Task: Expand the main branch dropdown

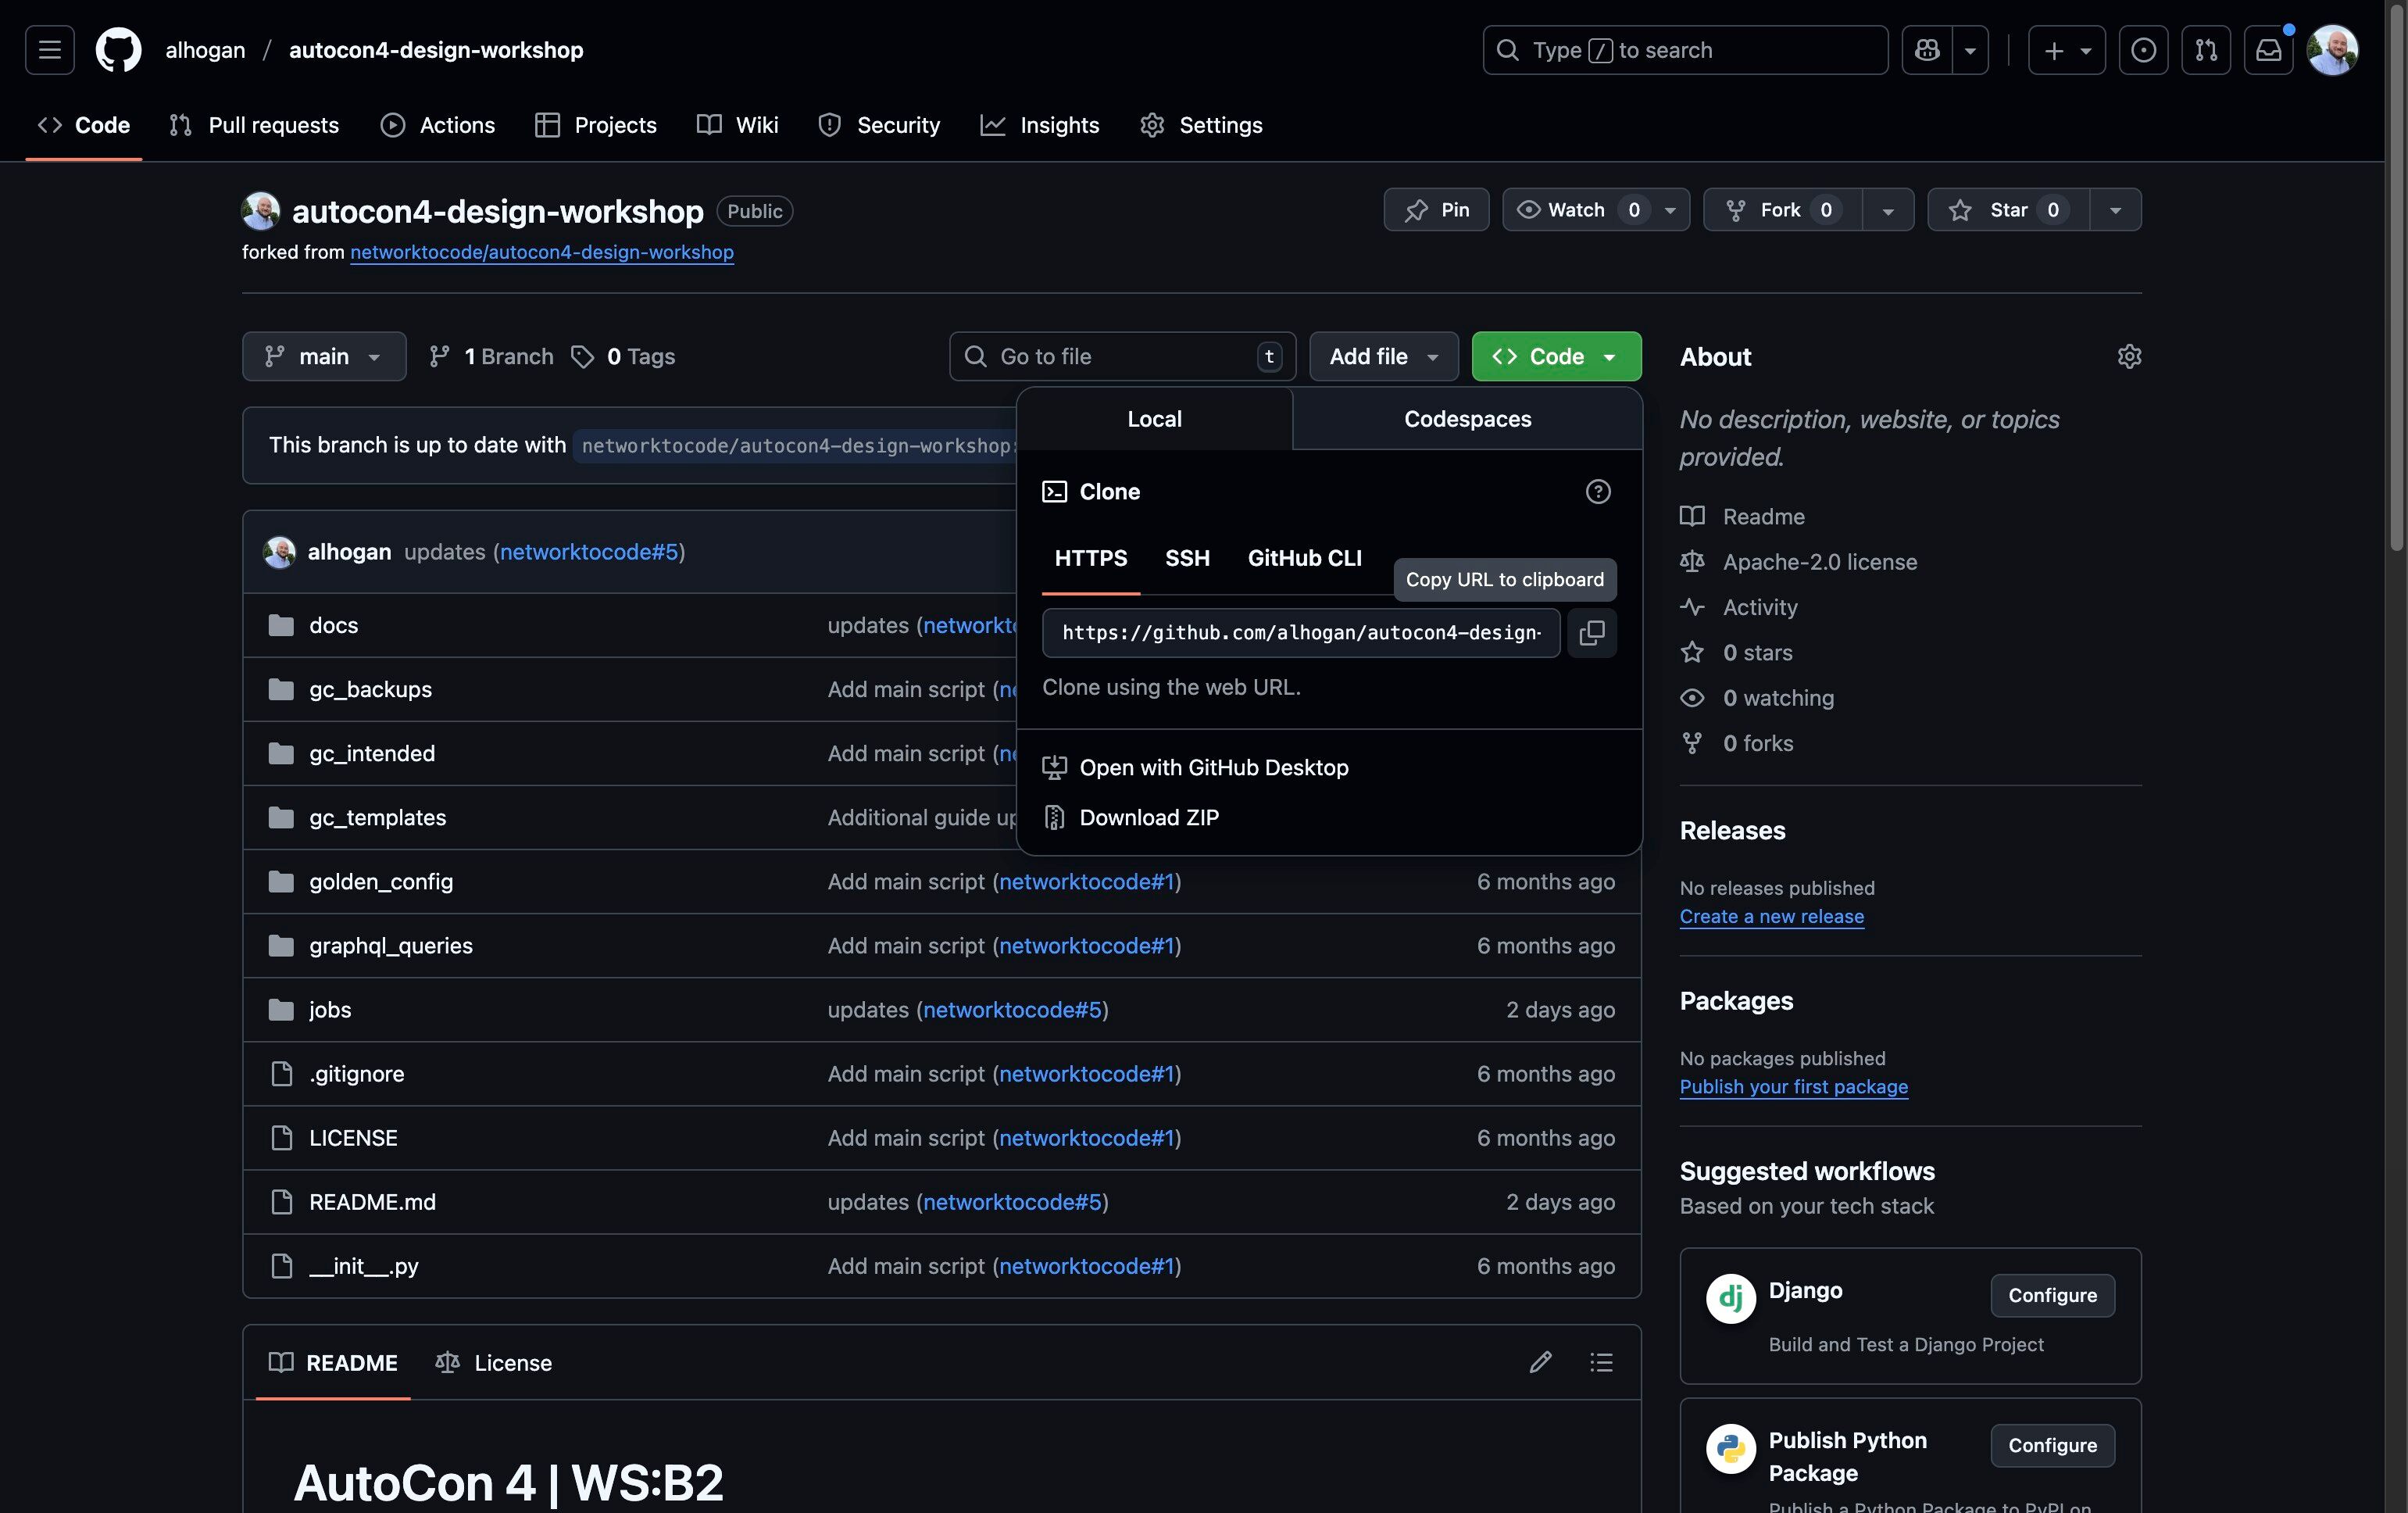Action: (x=324, y=357)
